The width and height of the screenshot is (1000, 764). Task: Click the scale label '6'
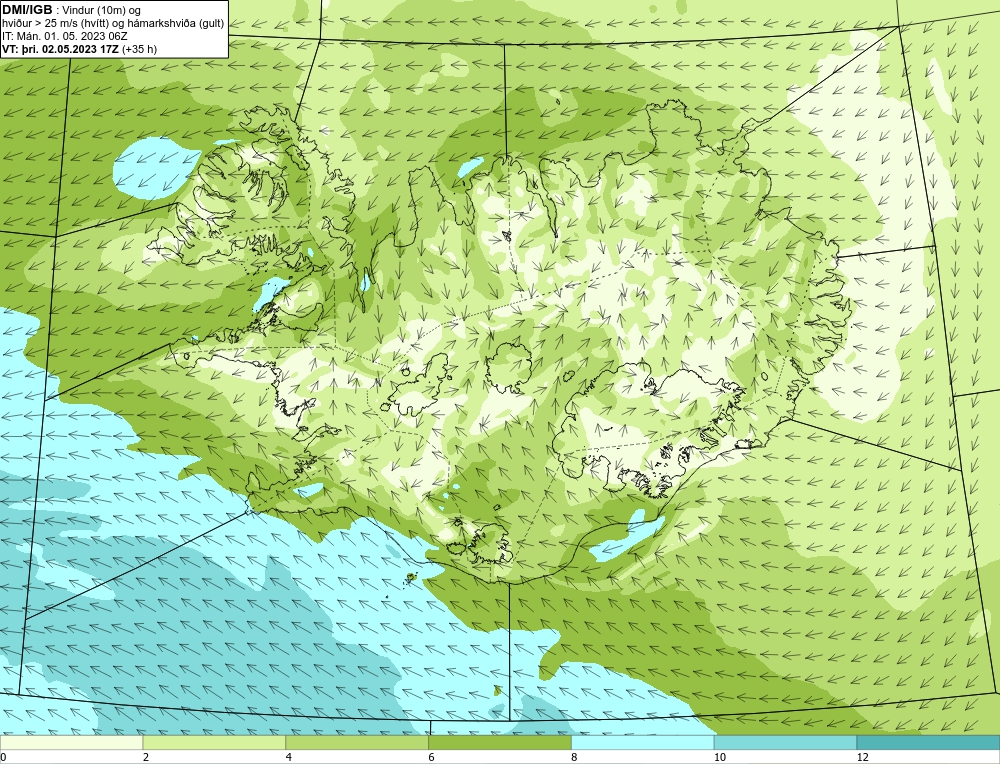click(x=432, y=757)
